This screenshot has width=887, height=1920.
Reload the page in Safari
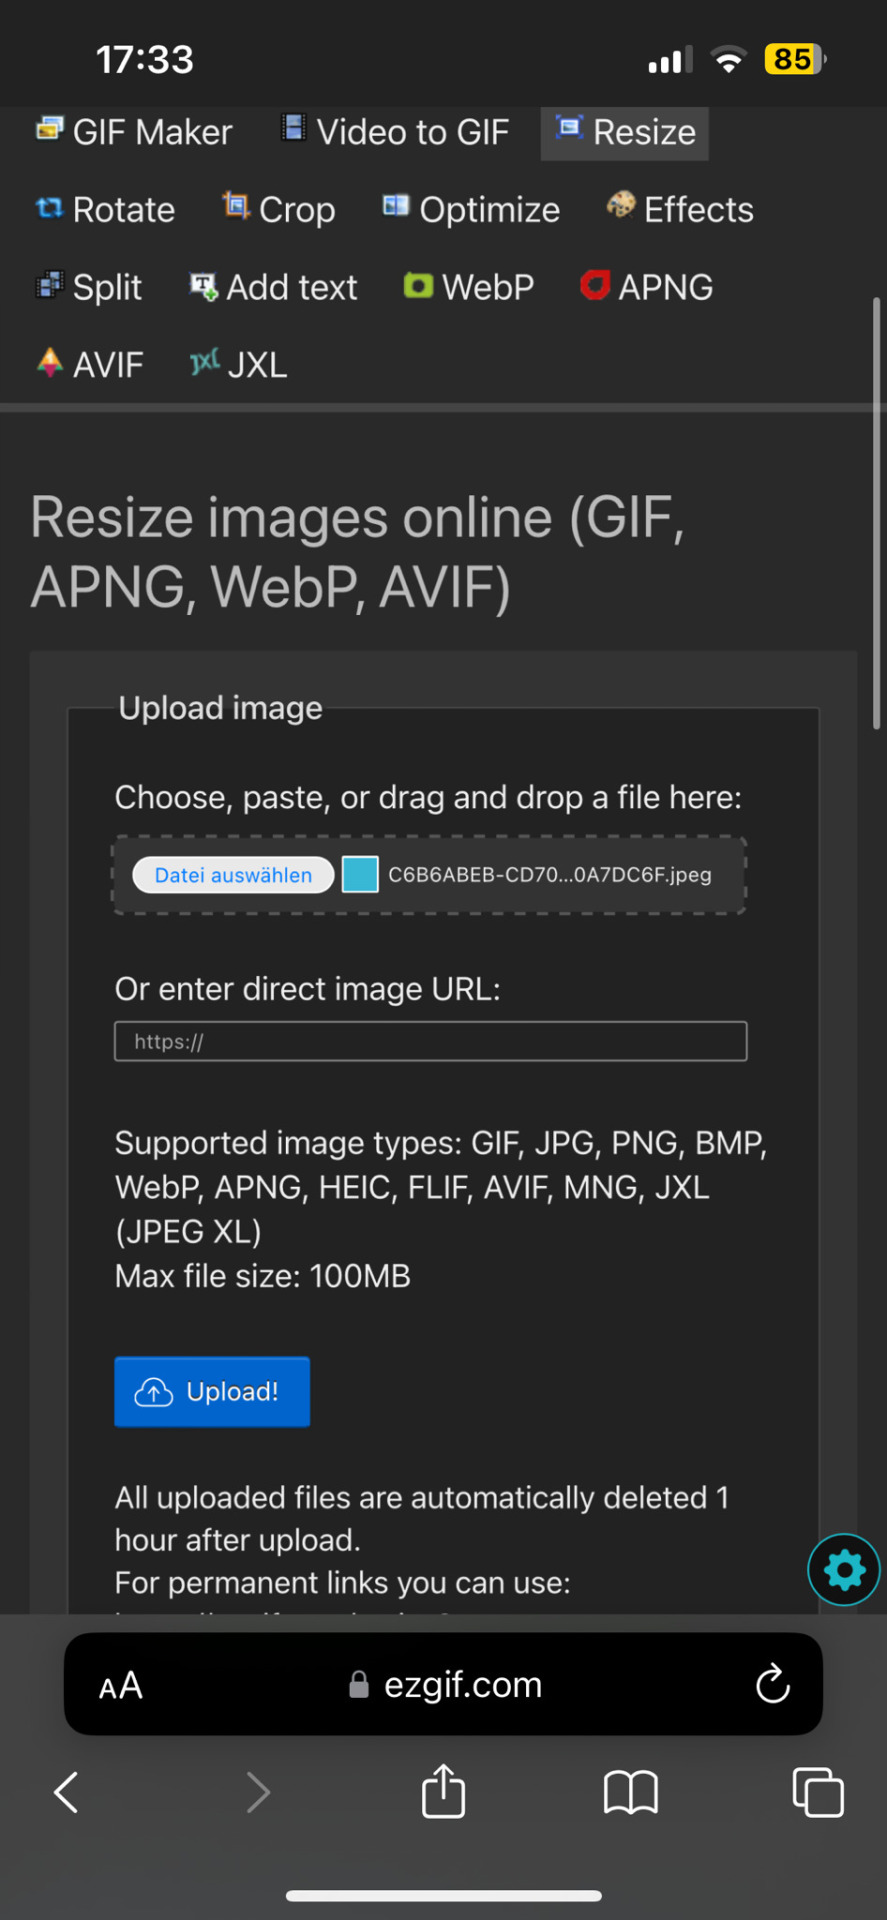tap(772, 1684)
